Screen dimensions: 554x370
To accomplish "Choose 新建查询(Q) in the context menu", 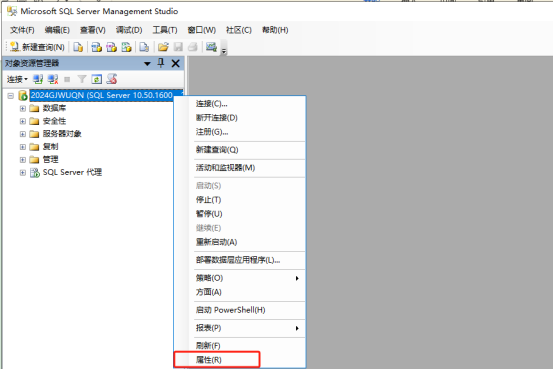I will 217,150.
